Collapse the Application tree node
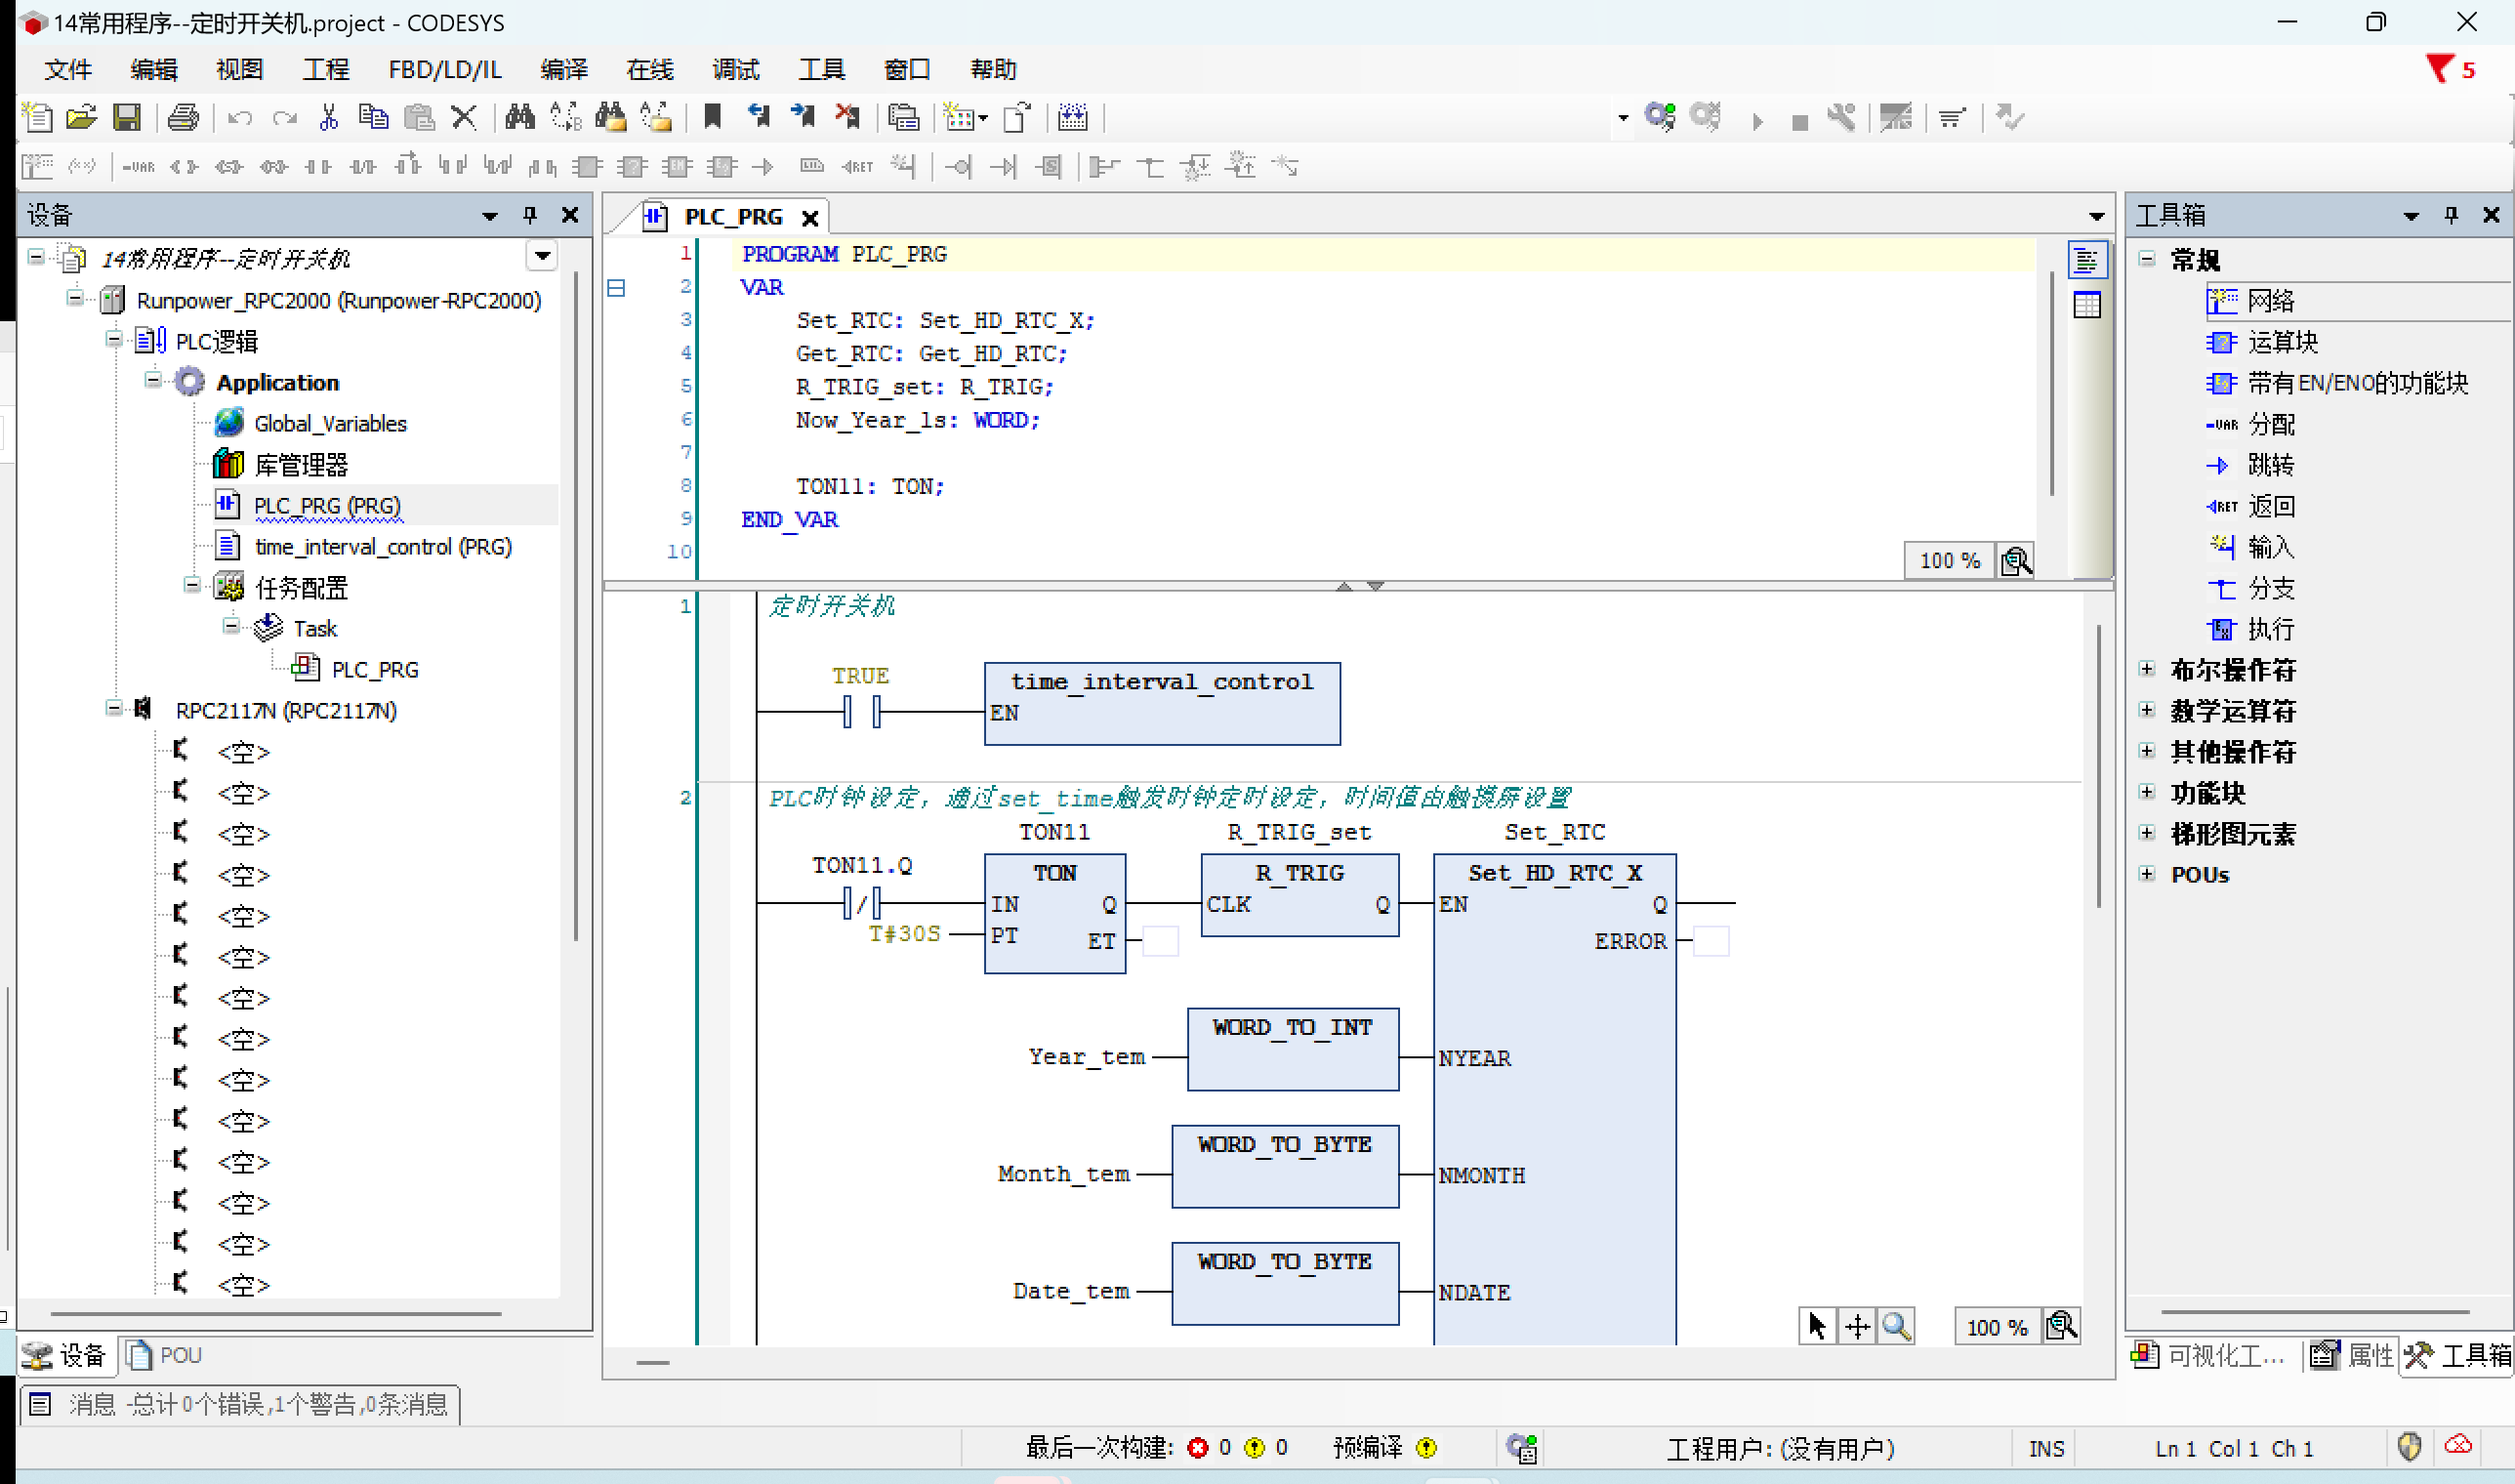 click(153, 379)
